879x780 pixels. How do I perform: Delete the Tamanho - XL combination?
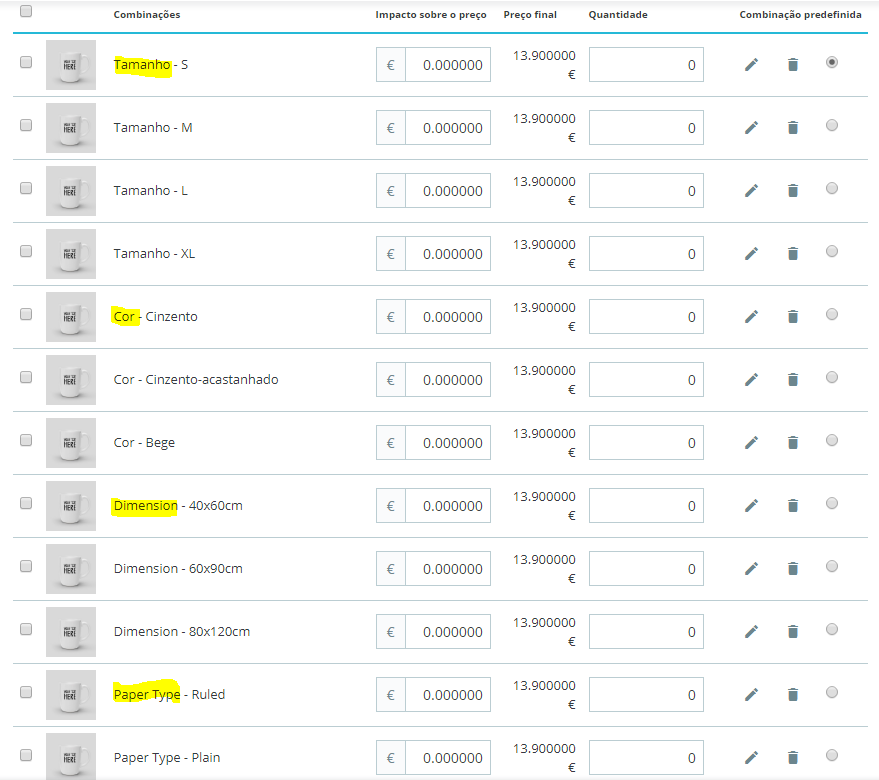click(793, 254)
